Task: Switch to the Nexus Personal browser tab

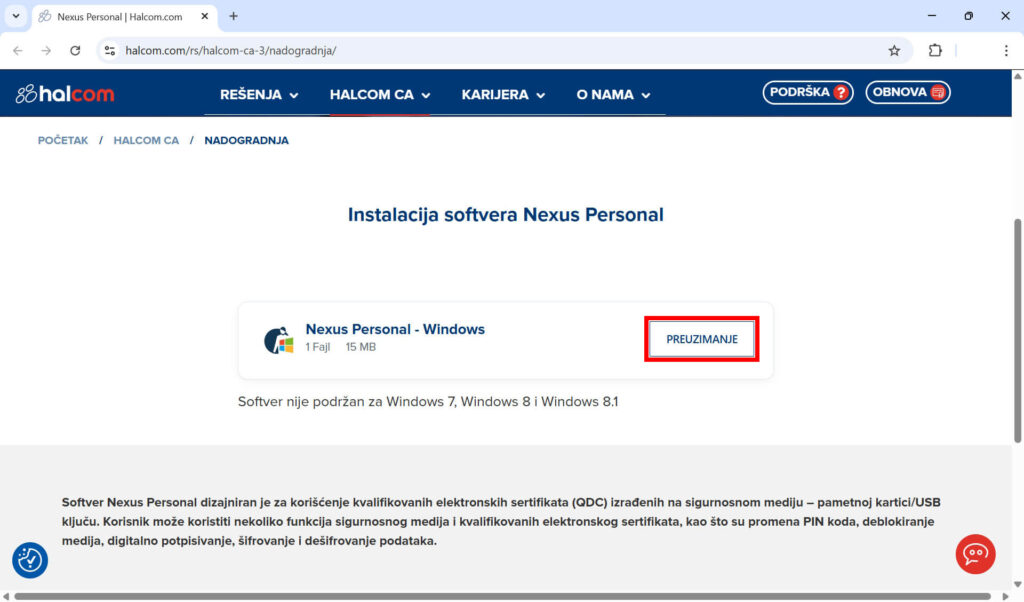Action: click(x=120, y=16)
